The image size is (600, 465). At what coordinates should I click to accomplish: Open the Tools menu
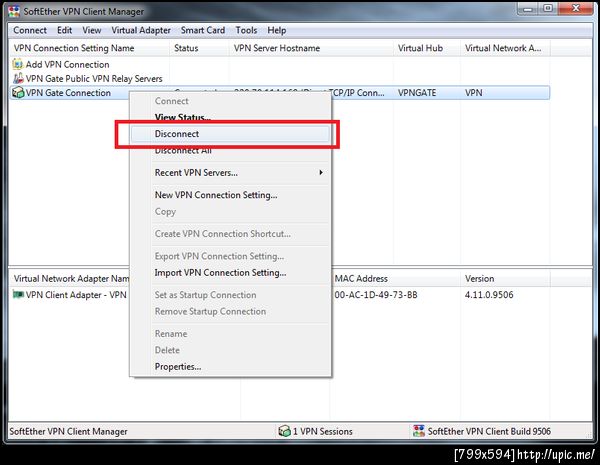tap(246, 30)
